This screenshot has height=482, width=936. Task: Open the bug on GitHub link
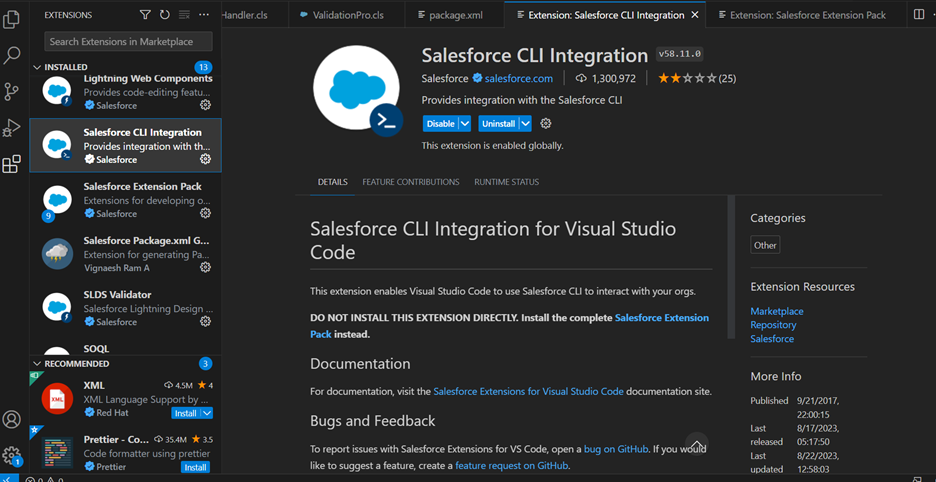point(616,449)
